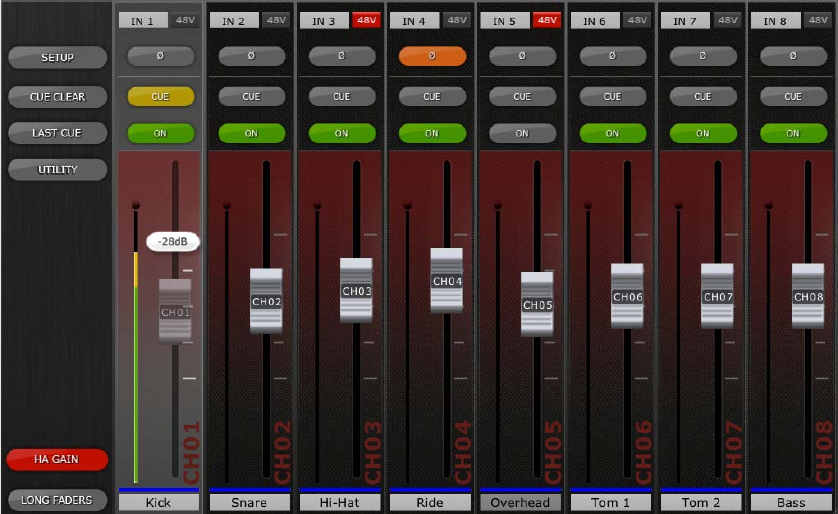Click the CH08 fader knob
This screenshot has height=514, width=838.
pos(808,296)
